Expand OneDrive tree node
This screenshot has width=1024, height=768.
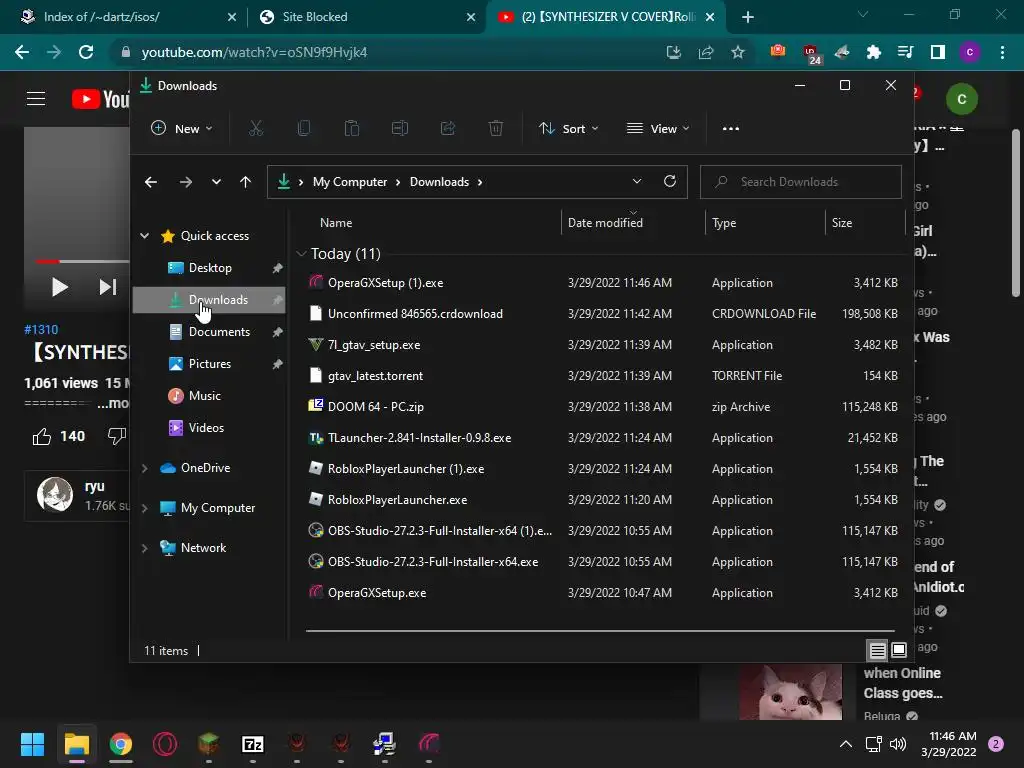tap(144, 468)
